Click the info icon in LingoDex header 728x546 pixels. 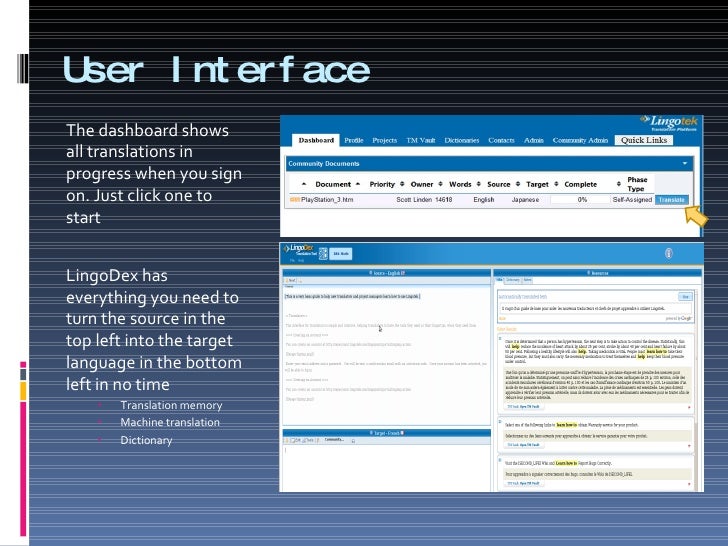[x=669, y=254]
